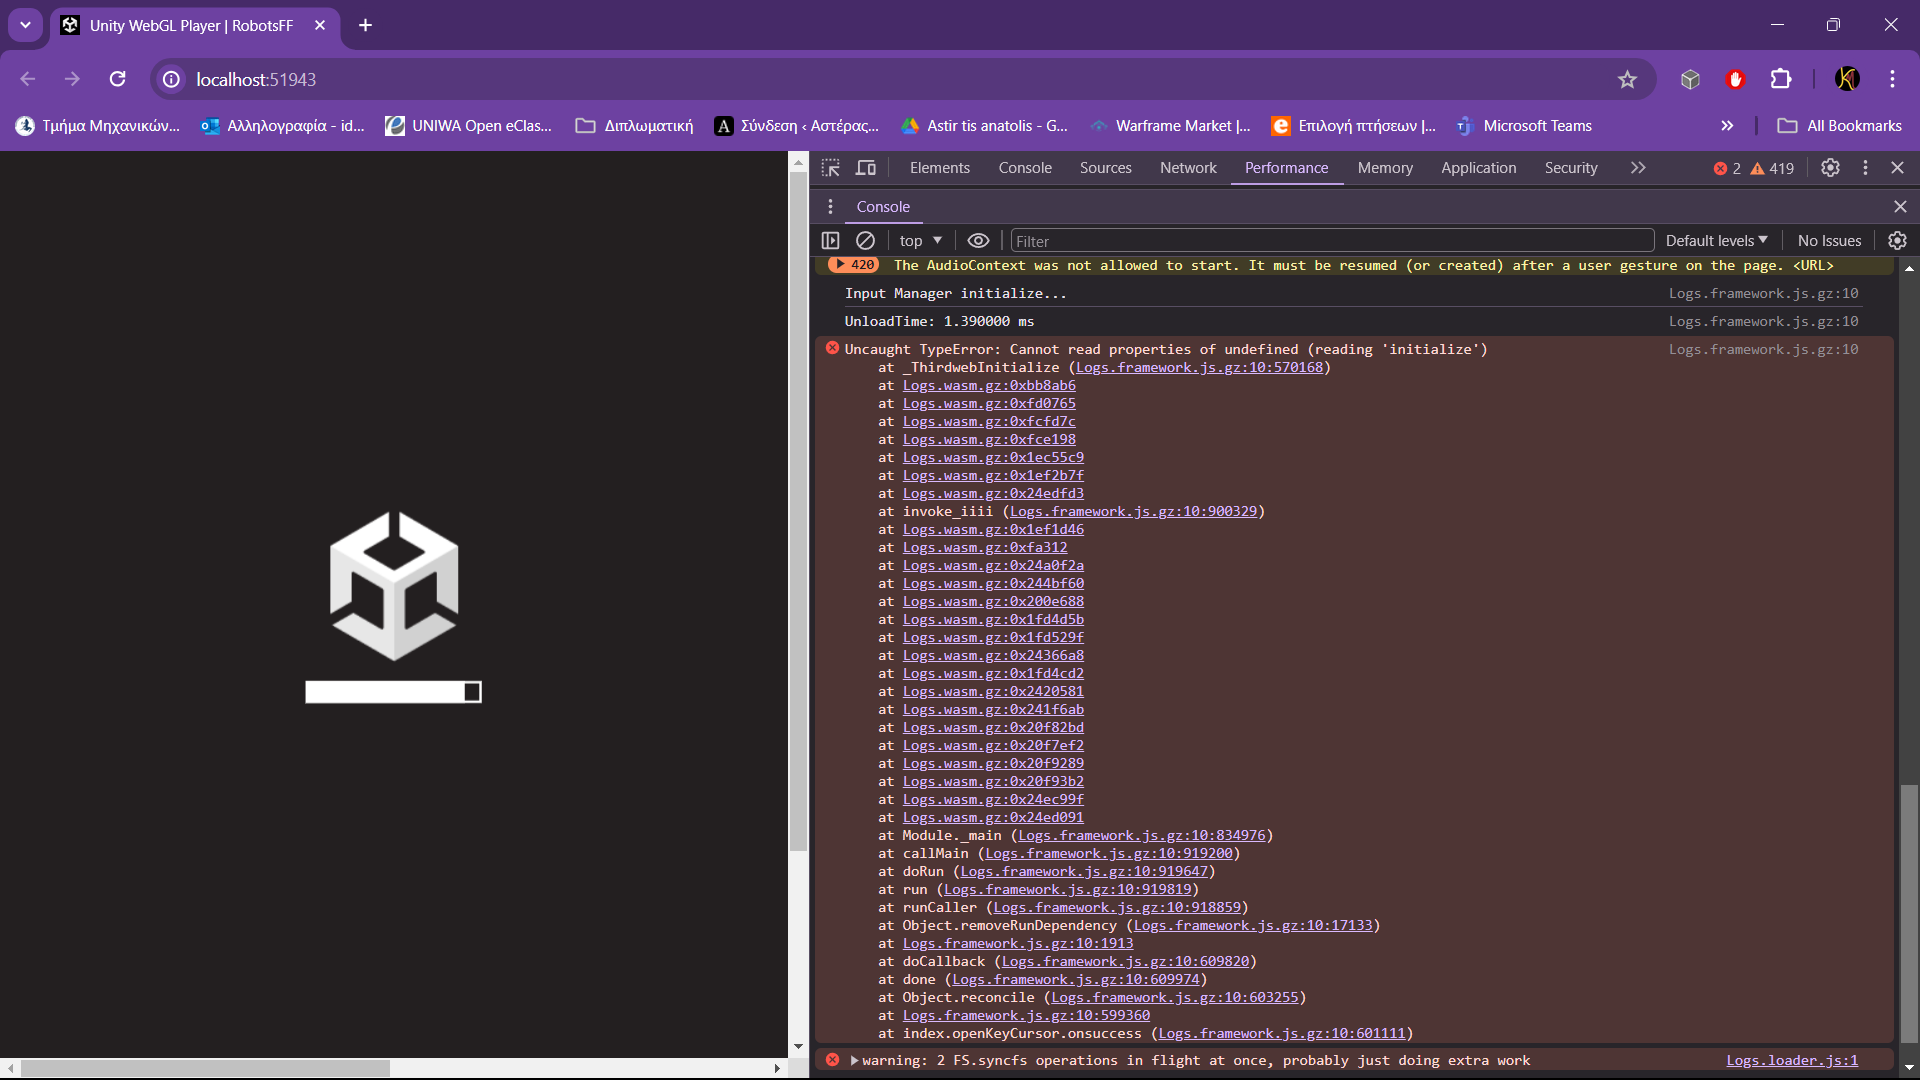This screenshot has width=1920, height=1080.
Task: Open the DevTools settings gear
Action: (1830, 168)
